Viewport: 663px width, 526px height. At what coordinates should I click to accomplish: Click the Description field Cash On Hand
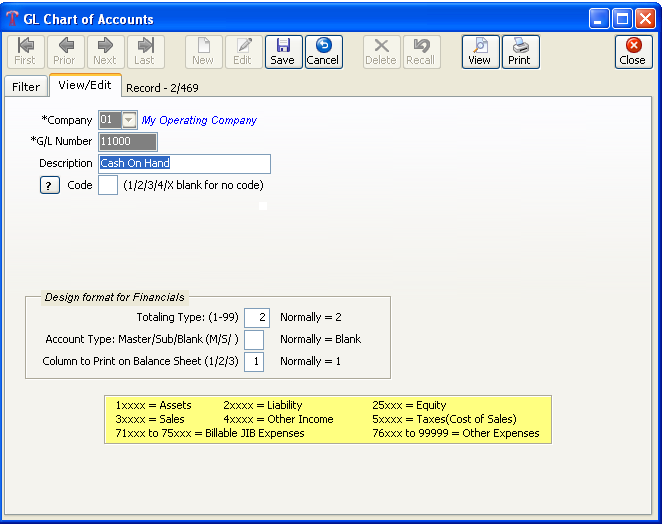pos(184,164)
